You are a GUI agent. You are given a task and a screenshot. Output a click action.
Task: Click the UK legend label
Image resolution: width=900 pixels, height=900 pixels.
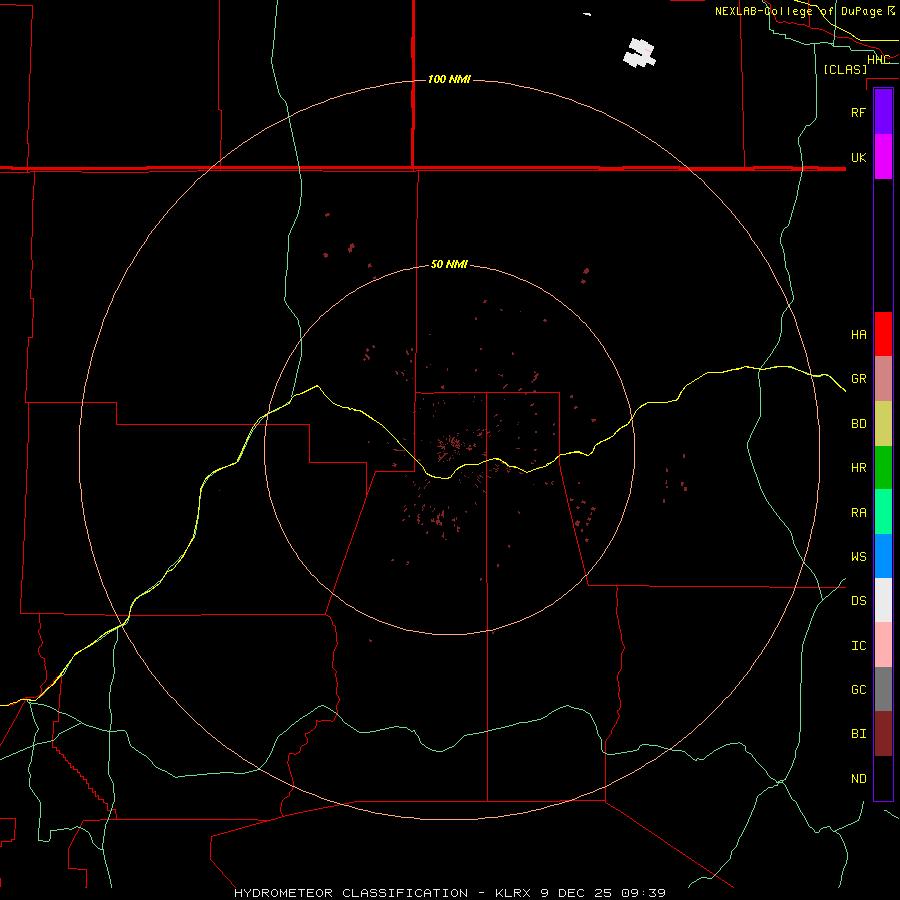point(858,157)
